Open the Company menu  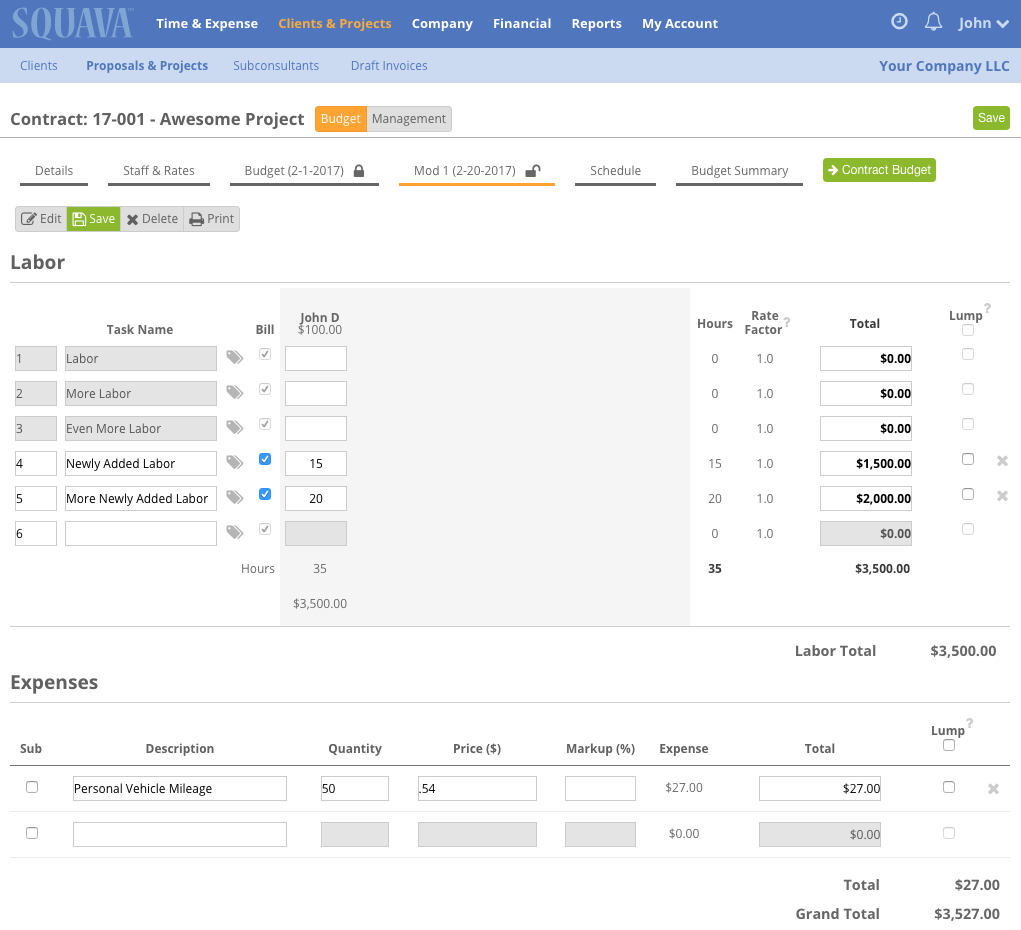[442, 23]
